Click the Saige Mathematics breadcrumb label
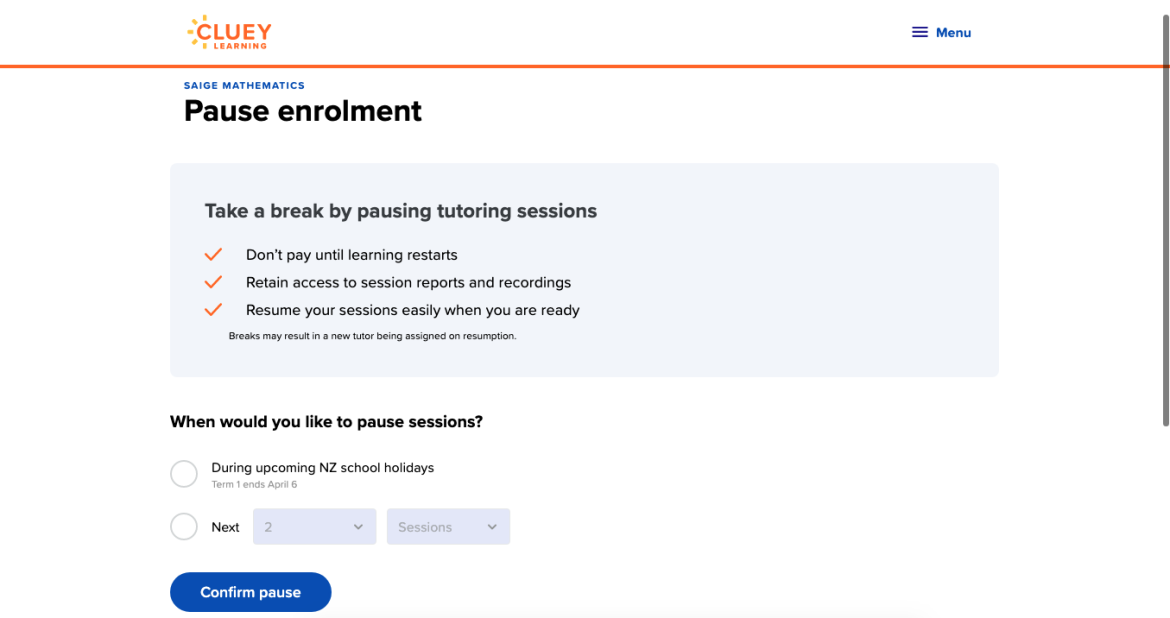Image resolution: width=1170 pixels, height=618 pixels. [x=244, y=86]
